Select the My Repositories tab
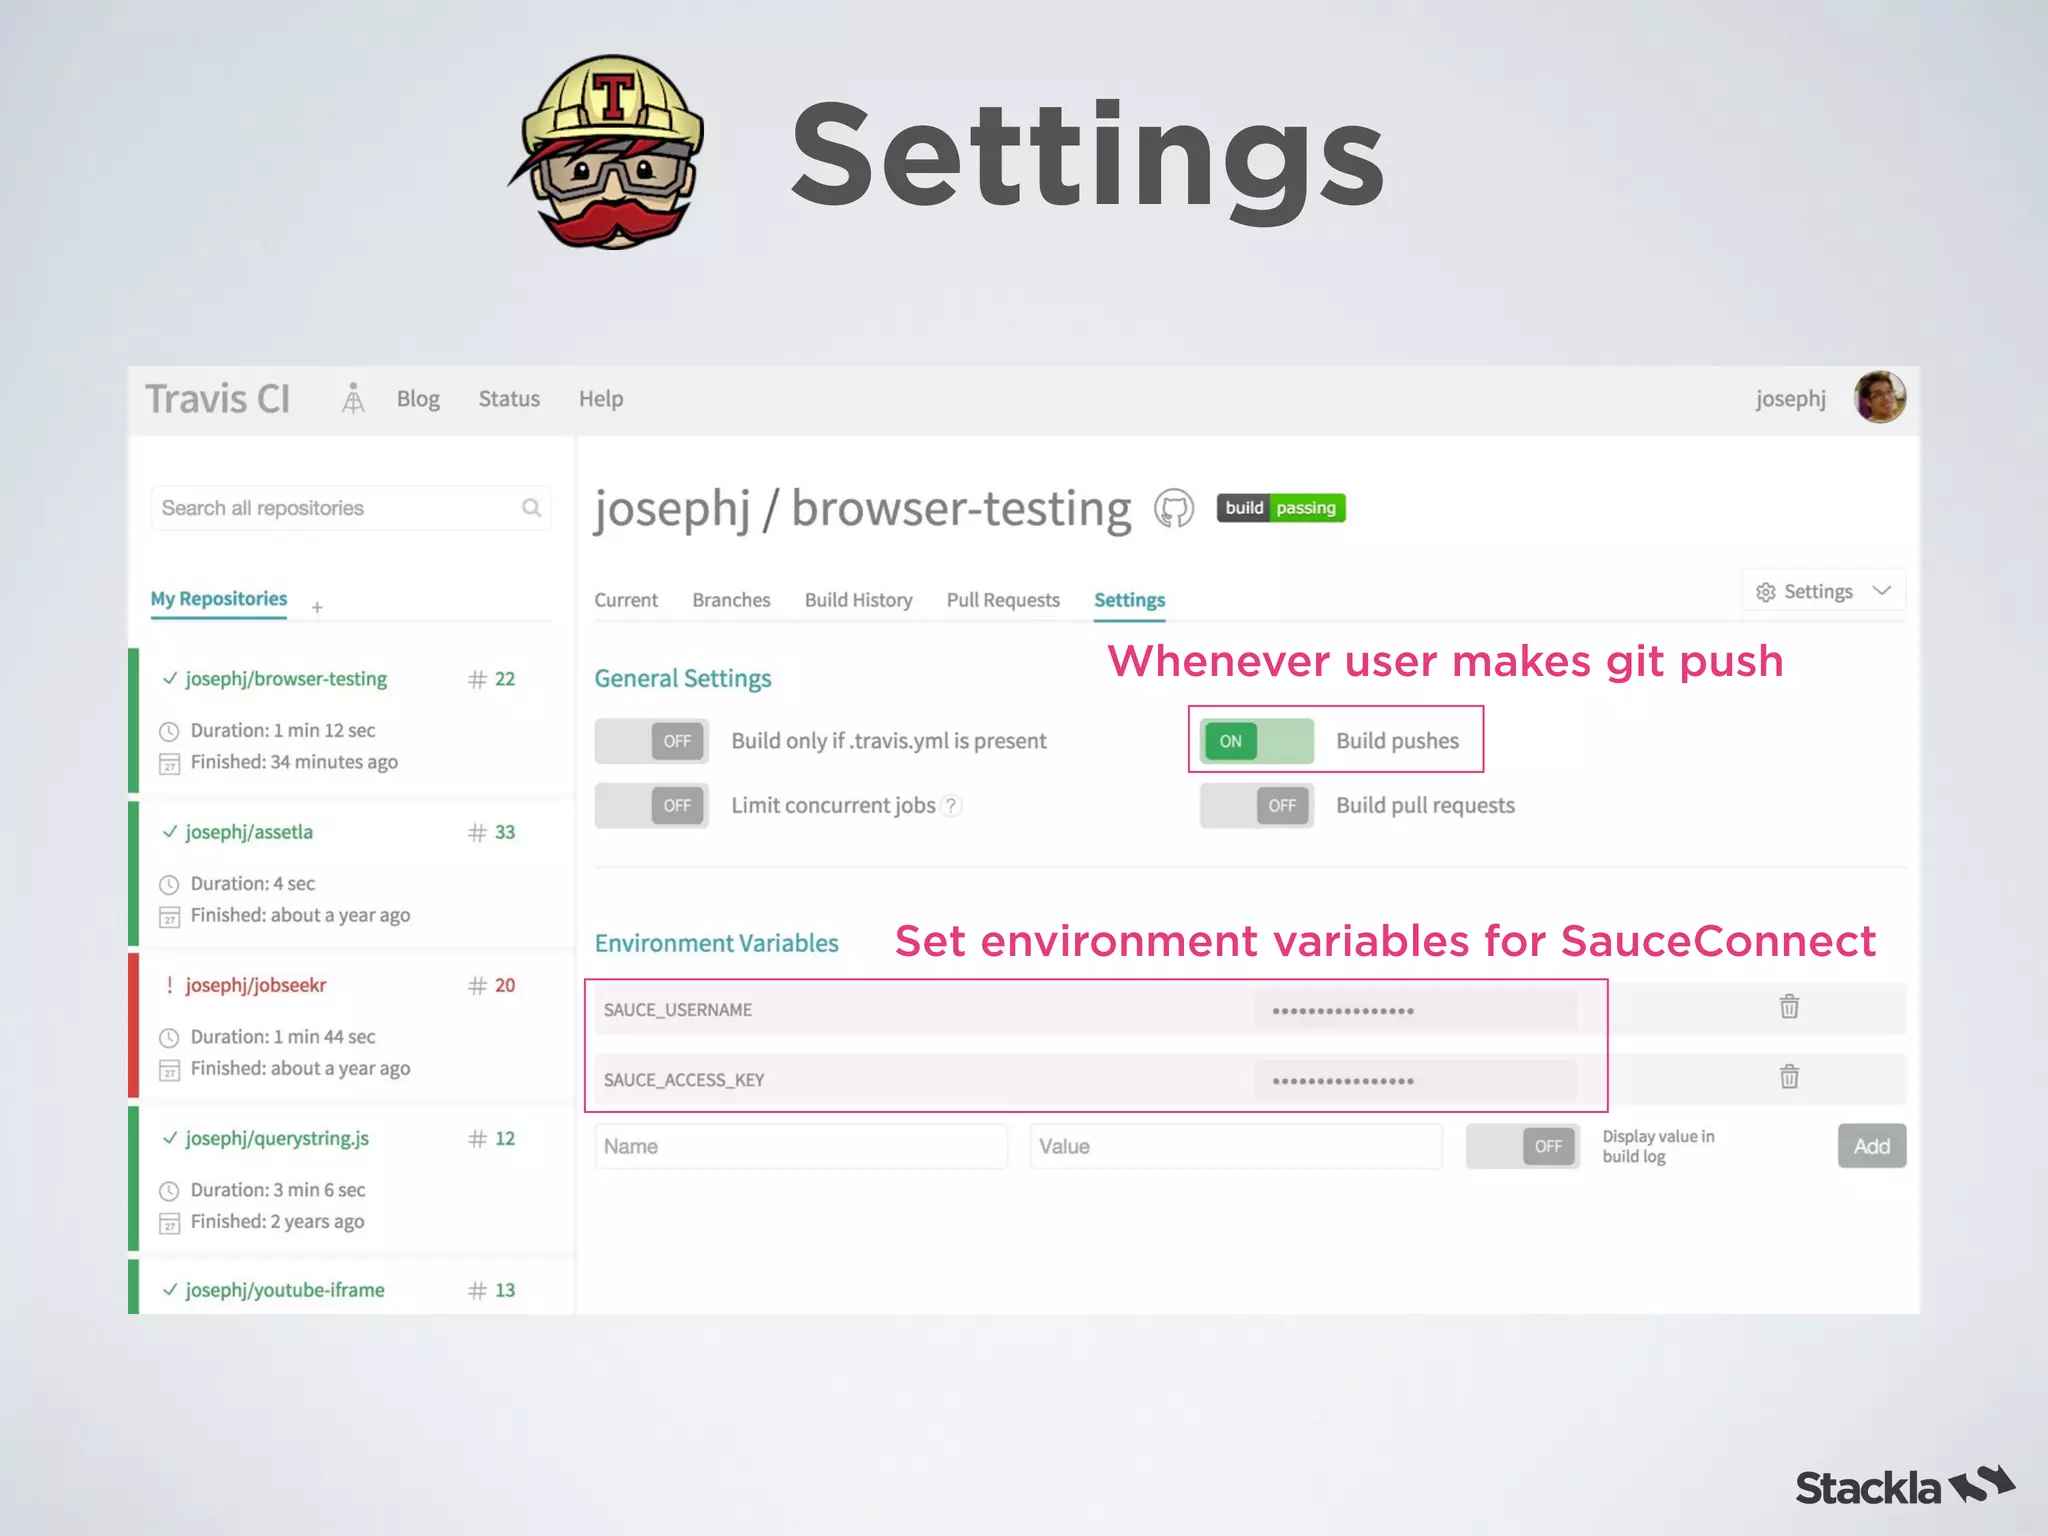 pyautogui.click(x=219, y=599)
